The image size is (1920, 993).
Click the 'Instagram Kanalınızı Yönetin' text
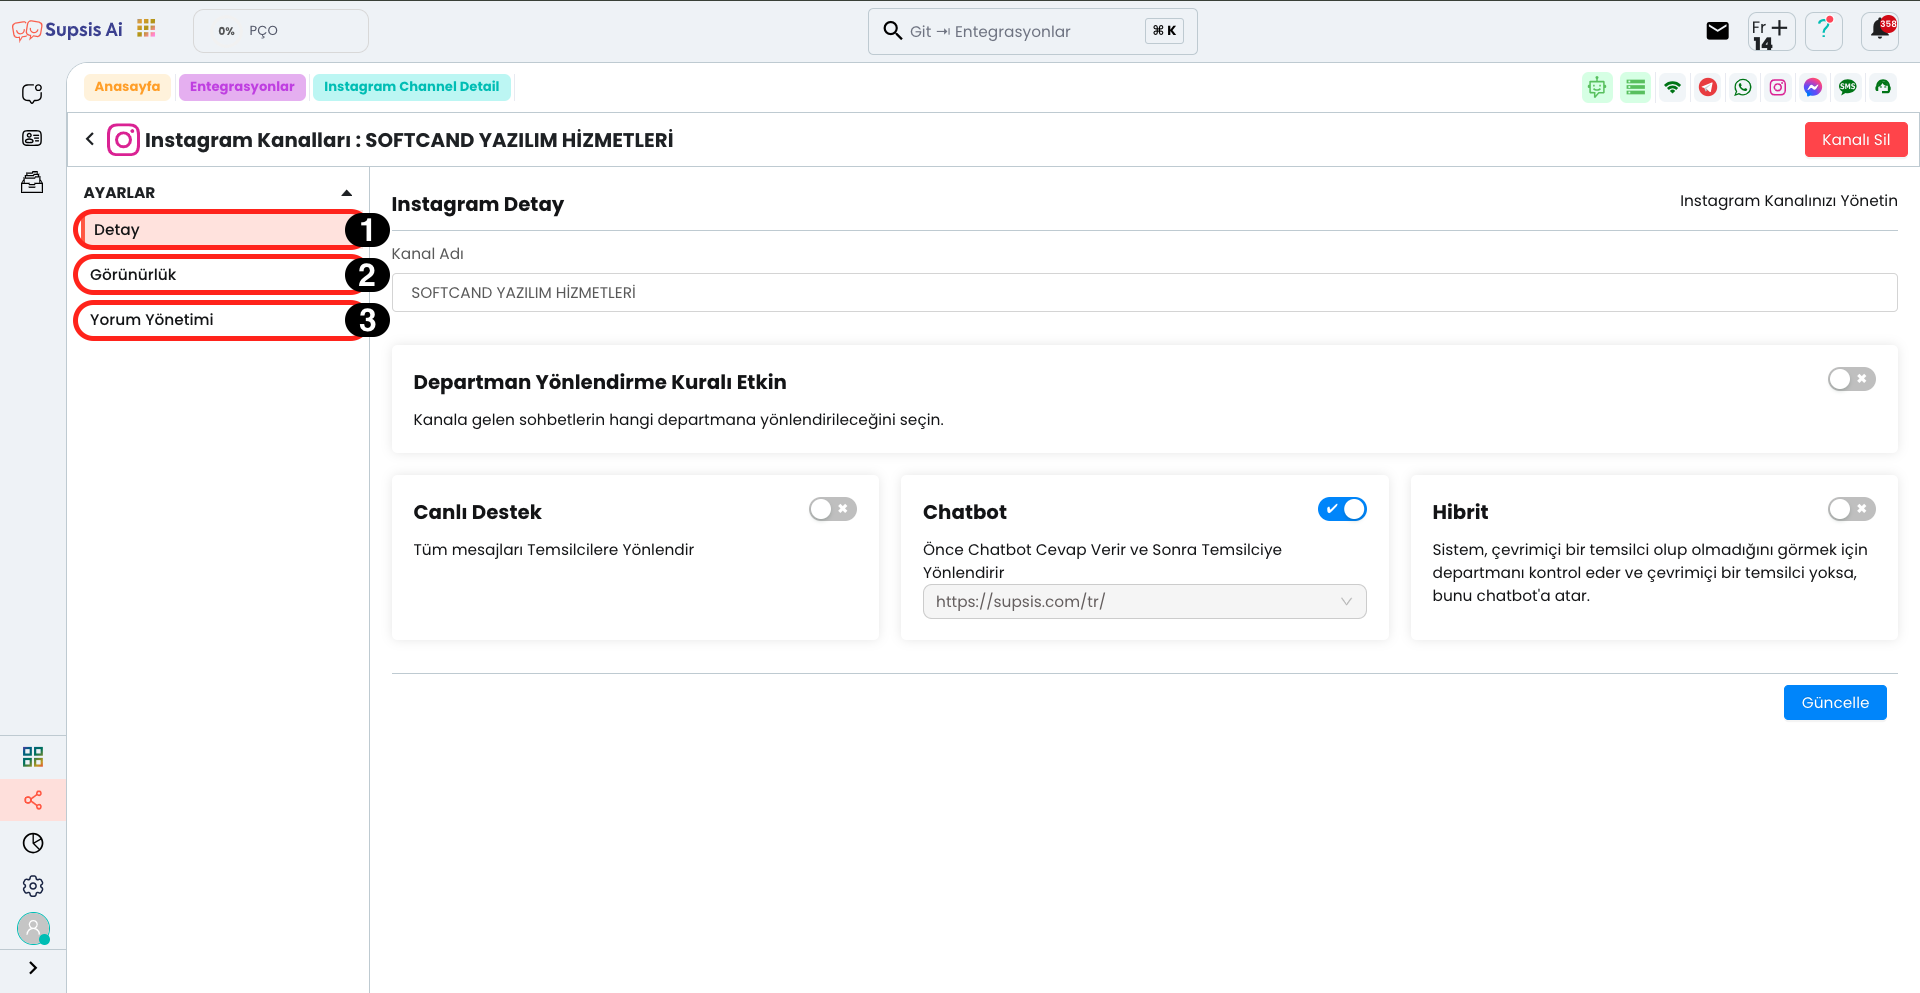1788,201
